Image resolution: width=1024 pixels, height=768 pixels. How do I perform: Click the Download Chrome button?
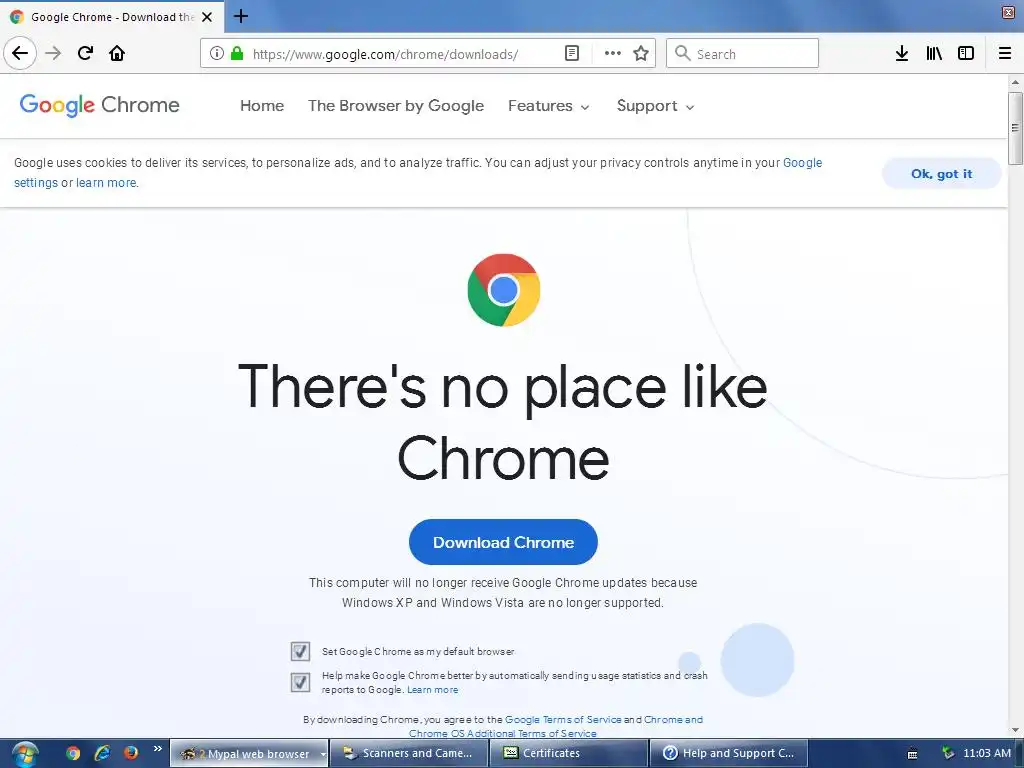tap(503, 542)
